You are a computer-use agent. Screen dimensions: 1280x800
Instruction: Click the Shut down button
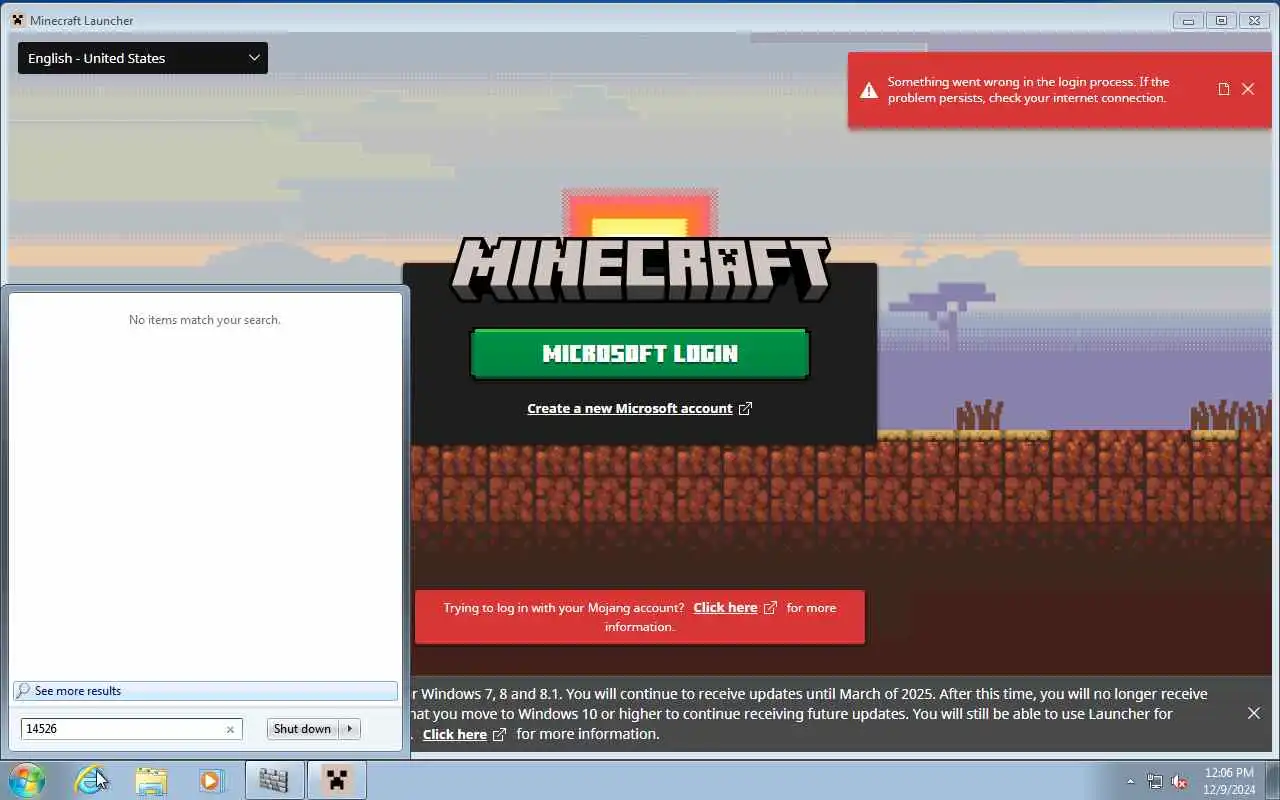click(302, 729)
